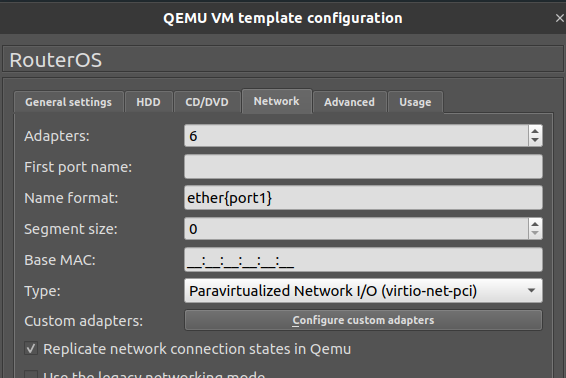
Task: Open the adapter Type dropdown
Action: pyautogui.click(x=363, y=291)
